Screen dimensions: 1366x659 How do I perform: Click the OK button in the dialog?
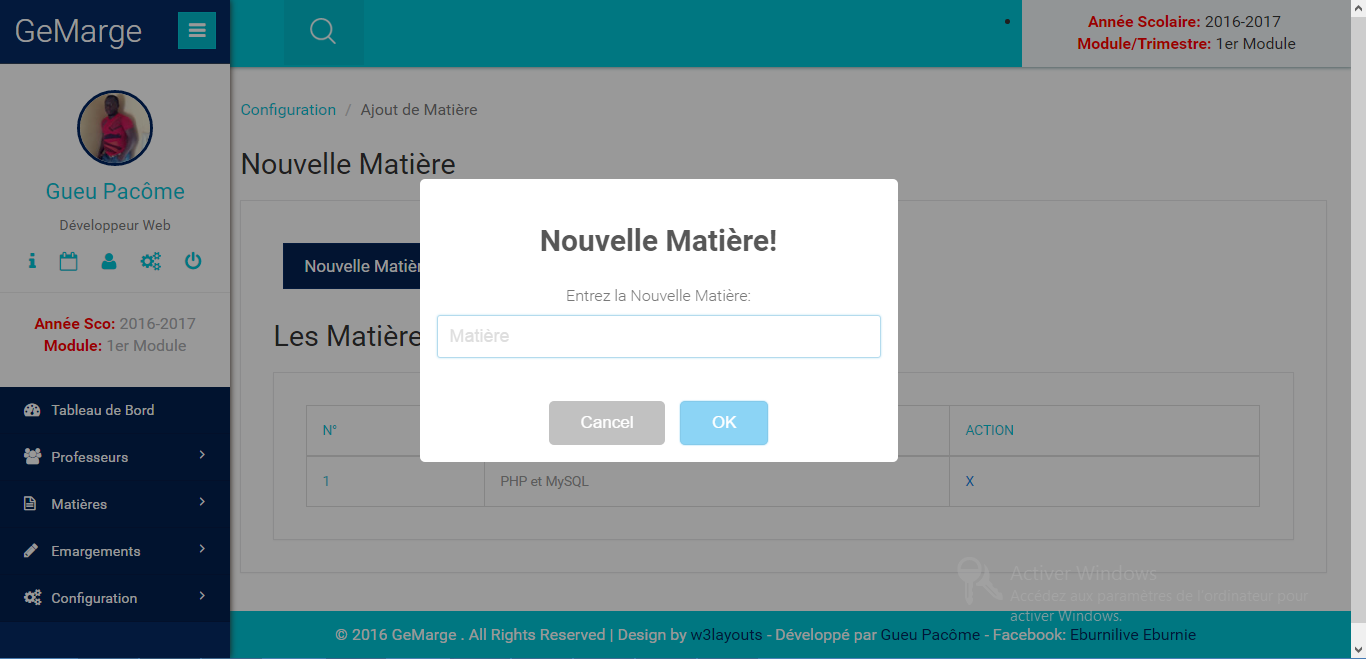723,422
